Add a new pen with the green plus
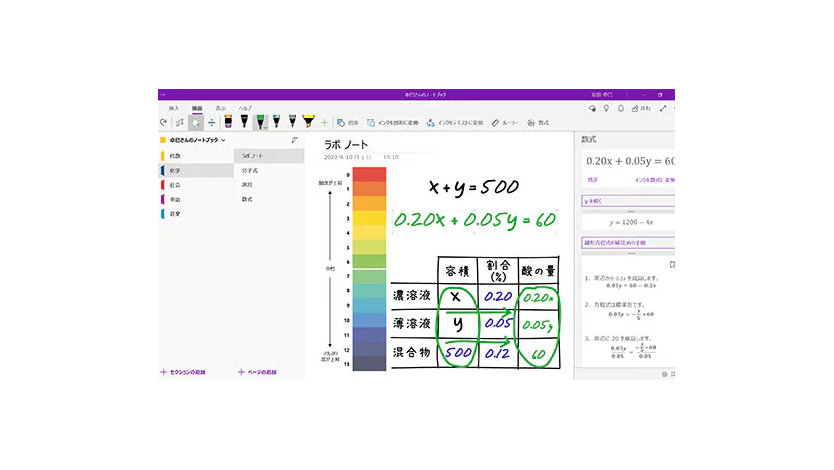Screen dimensions: 834x470 [x=324, y=123]
